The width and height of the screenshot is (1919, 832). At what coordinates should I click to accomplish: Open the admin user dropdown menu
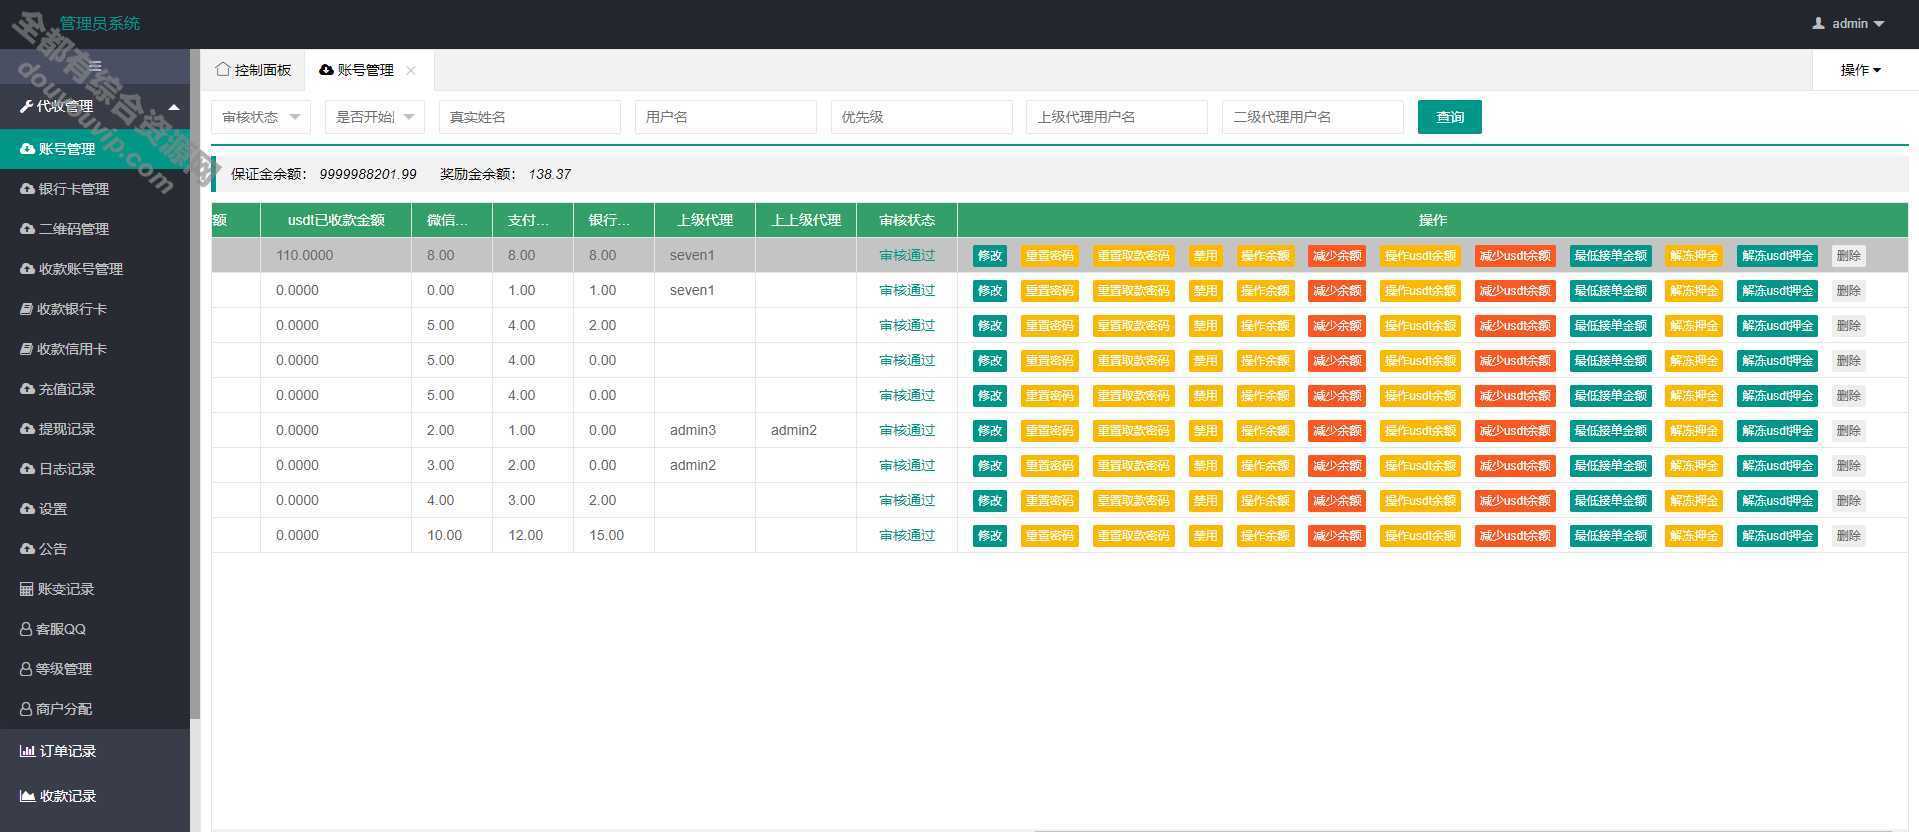click(x=1848, y=23)
